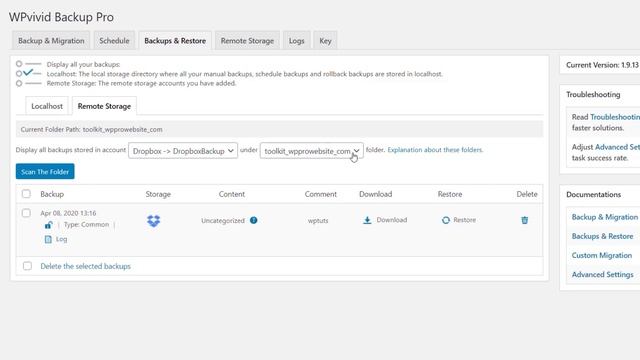
Task: Click the Current Version: 1.9.13 text
Action: (602, 65)
